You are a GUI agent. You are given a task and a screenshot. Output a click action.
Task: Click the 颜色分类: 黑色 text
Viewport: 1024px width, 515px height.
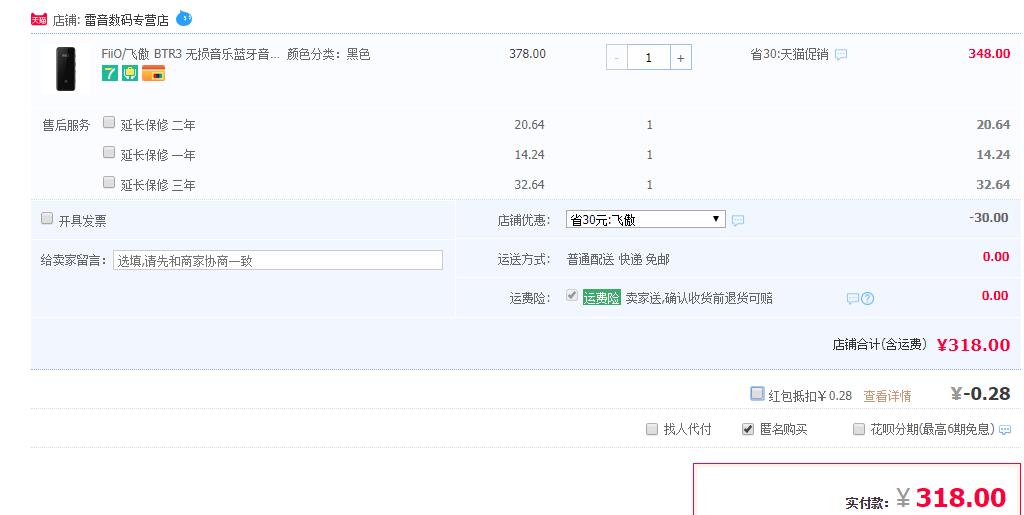coord(328,54)
